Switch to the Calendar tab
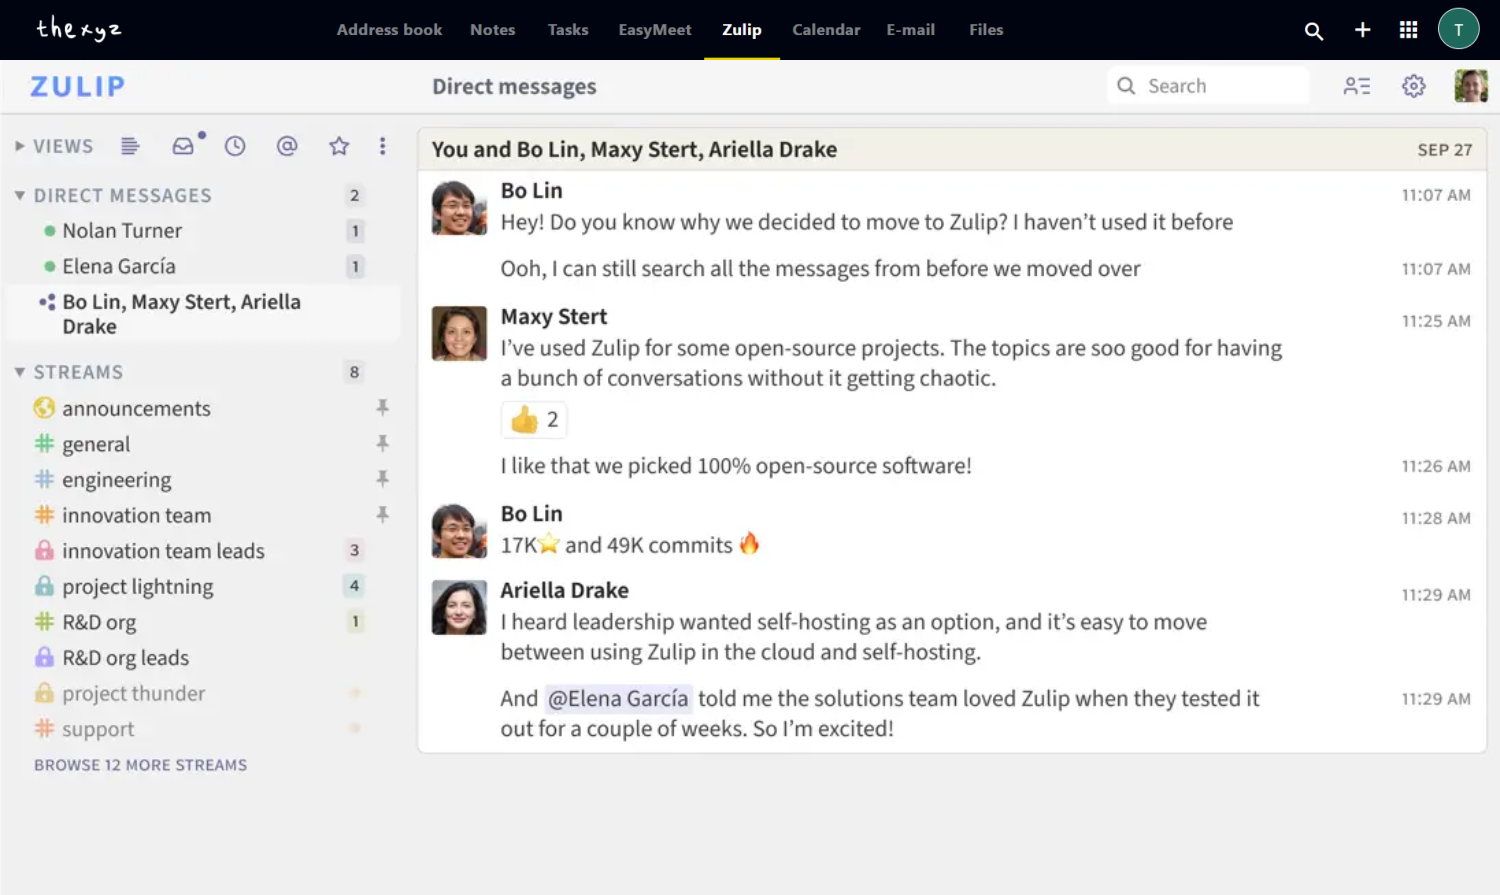The width and height of the screenshot is (1500, 895). pos(826,30)
